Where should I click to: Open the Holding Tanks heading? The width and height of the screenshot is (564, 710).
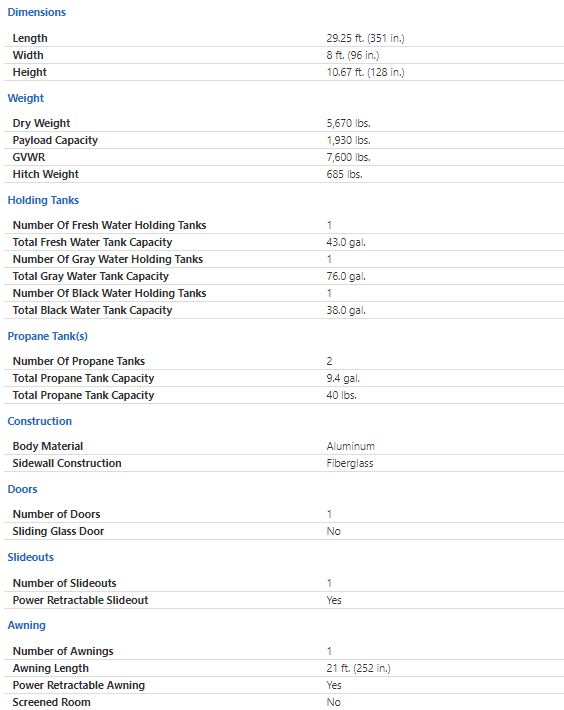tap(43, 200)
